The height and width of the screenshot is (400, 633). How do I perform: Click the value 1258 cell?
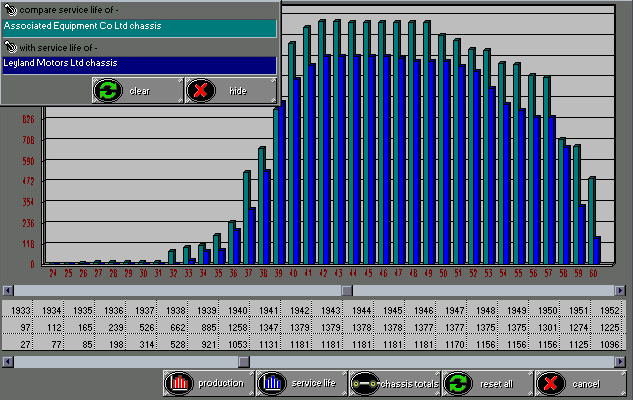234,327
